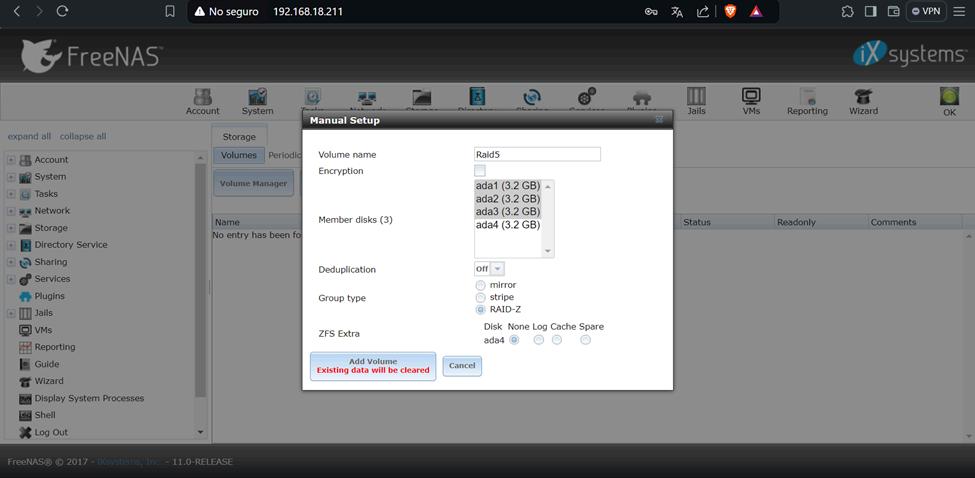The image size is (975, 478).
Task: Reload the browser page
Action: point(62,11)
